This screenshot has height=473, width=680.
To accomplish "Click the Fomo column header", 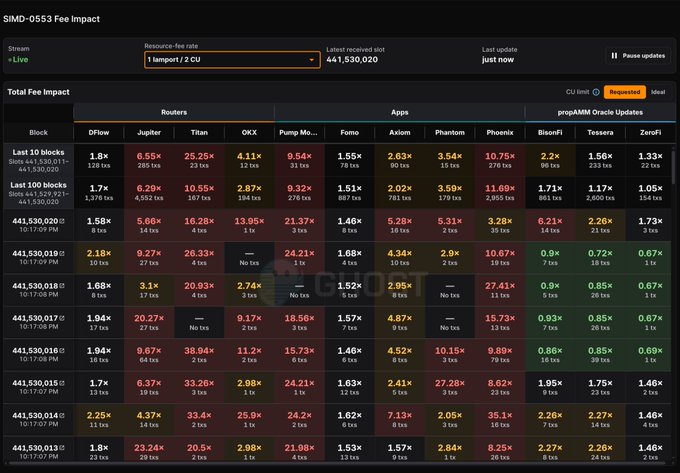I will pos(350,133).
